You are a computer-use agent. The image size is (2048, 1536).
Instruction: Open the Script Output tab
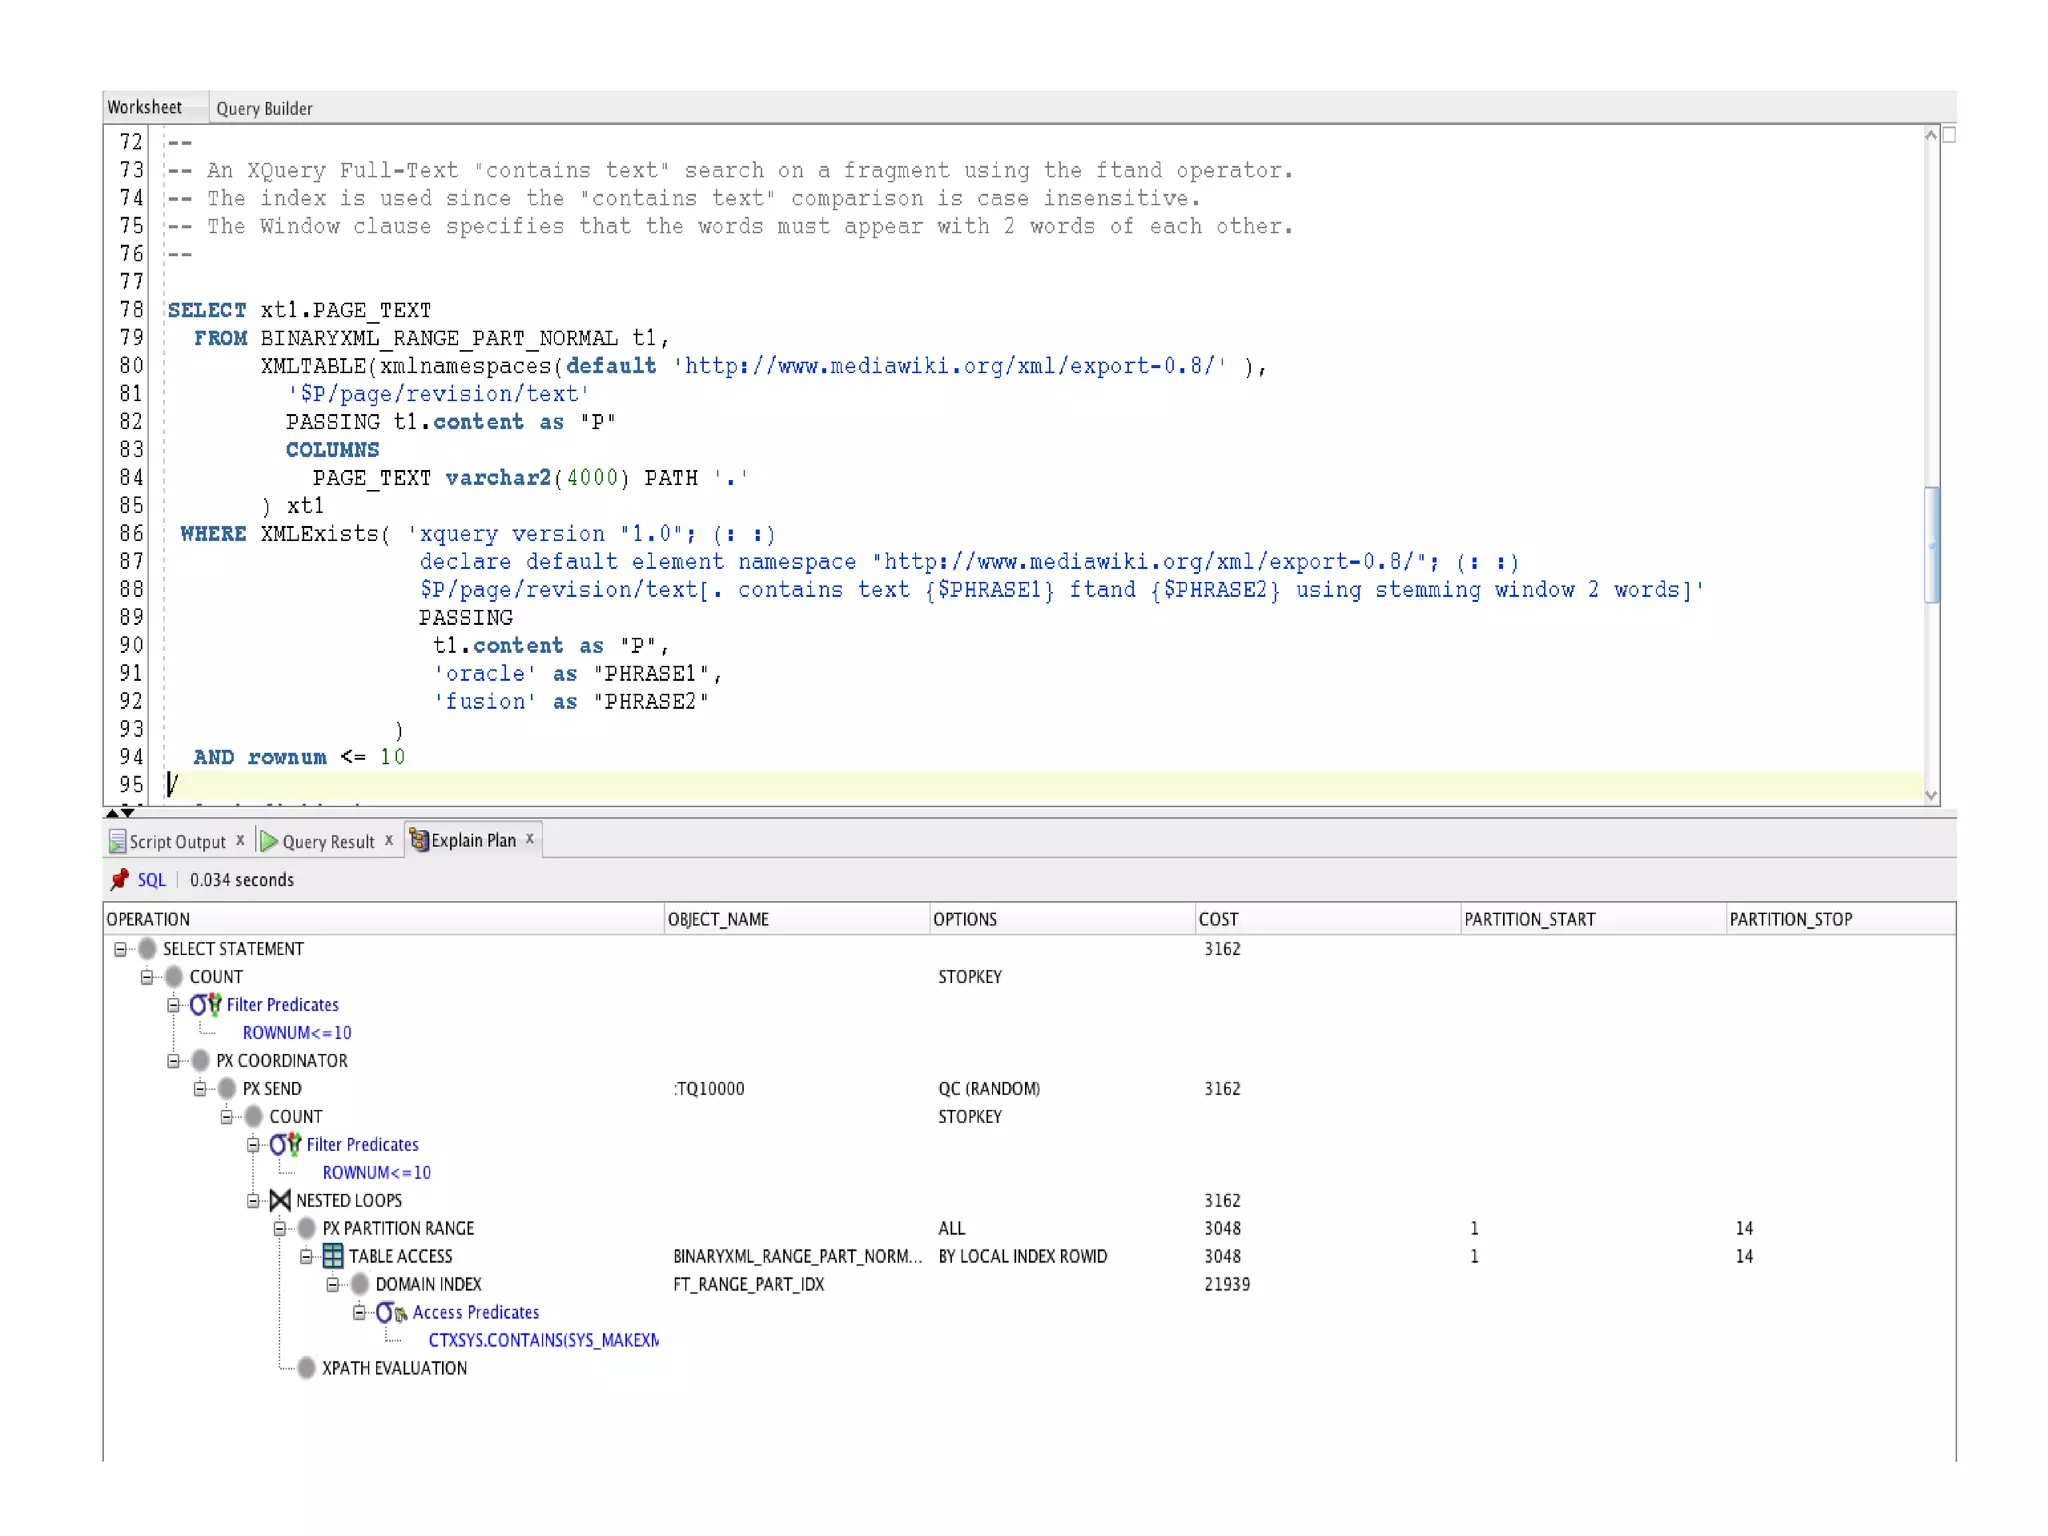pyautogui.click(x=177, y=842)
